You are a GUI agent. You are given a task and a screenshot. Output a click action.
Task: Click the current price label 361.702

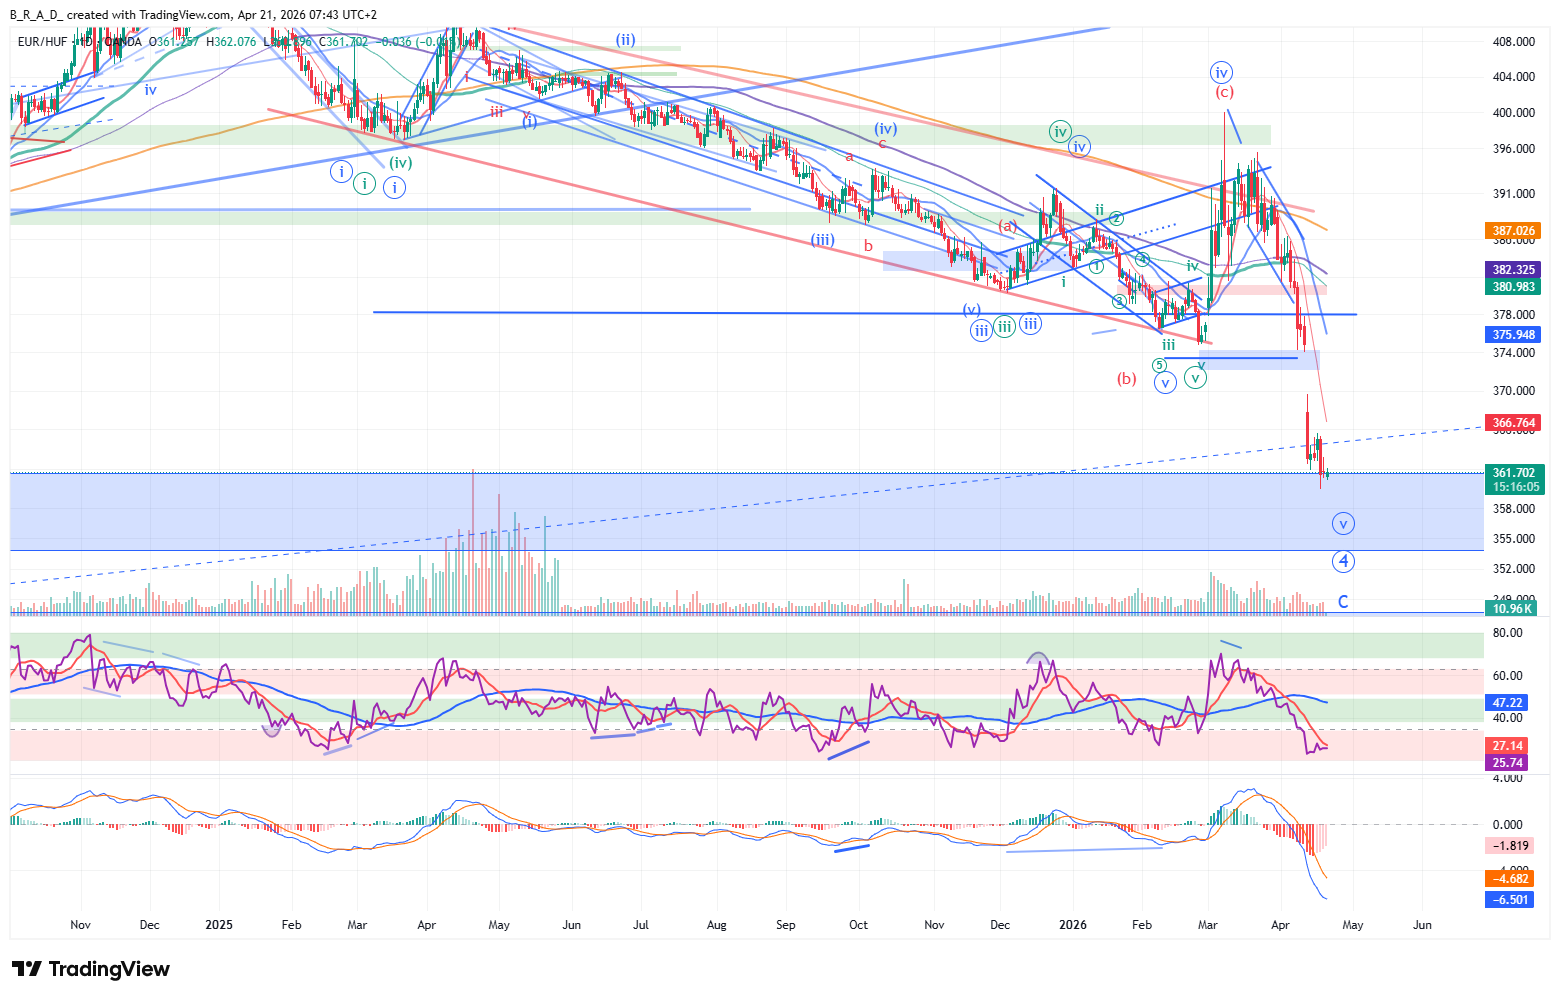(x=1513, y=473)
